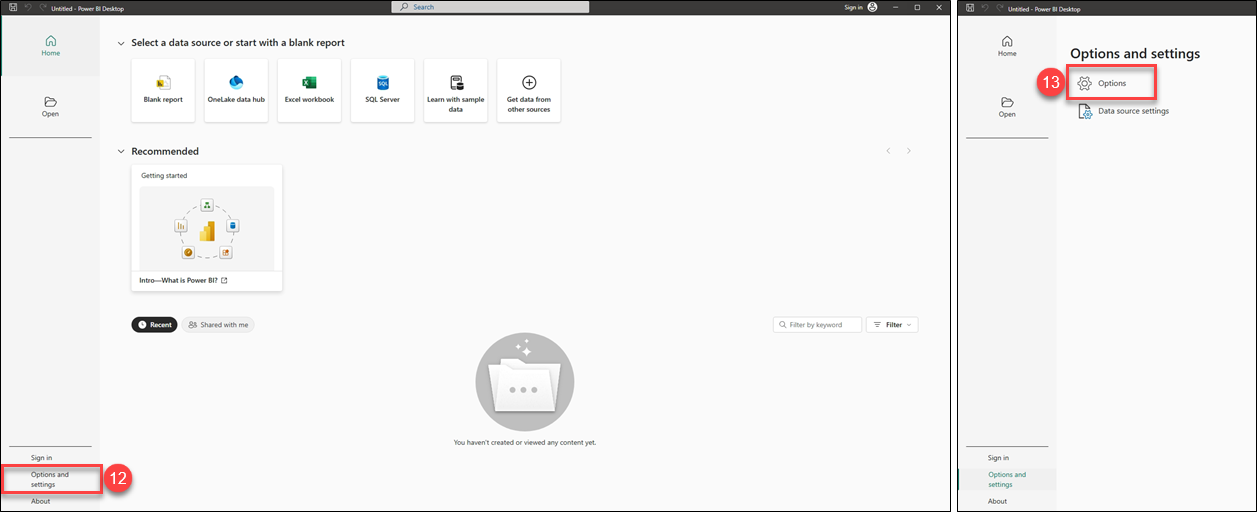Click Redo arrow in left window title bar
The width and height of the screenshot is (1257, 512).
pyautogui.click(x=42, y=7)
